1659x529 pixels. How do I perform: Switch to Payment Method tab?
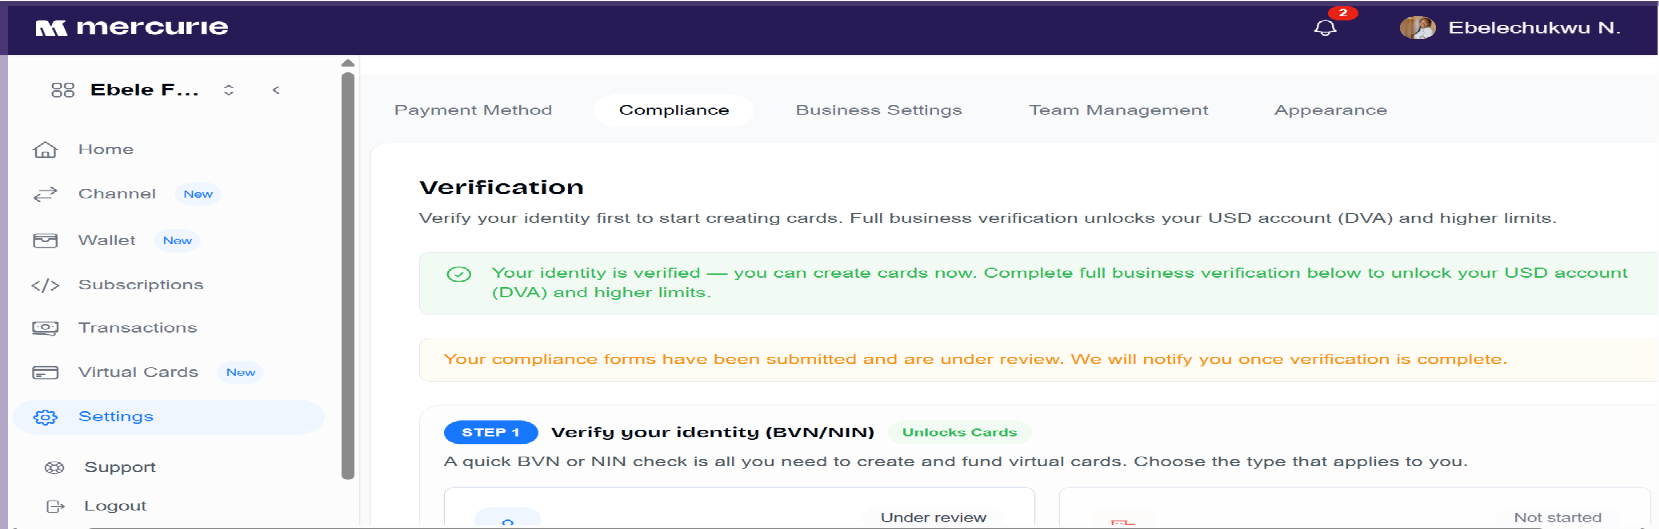click(x=473, y=110)
